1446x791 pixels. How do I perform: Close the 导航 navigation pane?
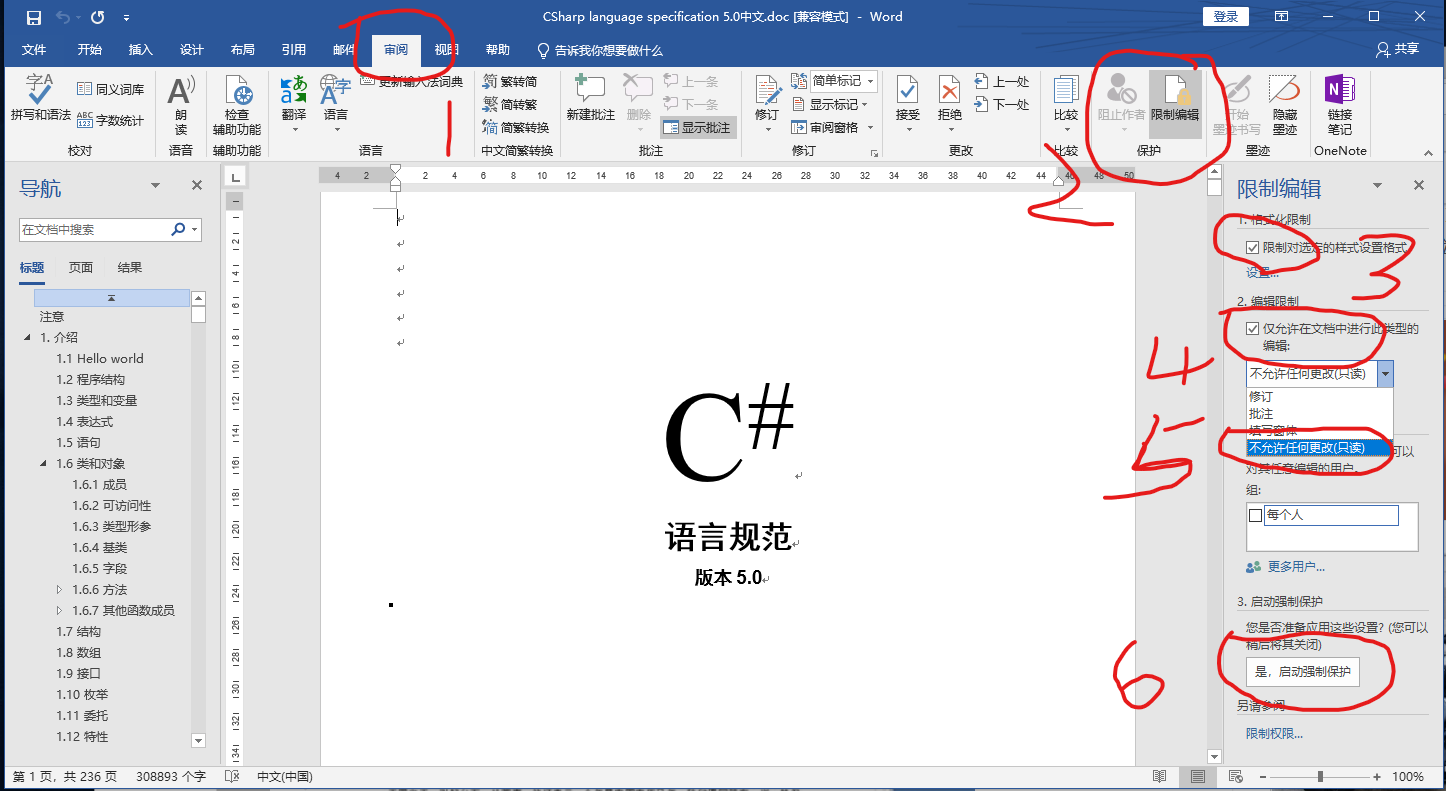click(197, 186)
